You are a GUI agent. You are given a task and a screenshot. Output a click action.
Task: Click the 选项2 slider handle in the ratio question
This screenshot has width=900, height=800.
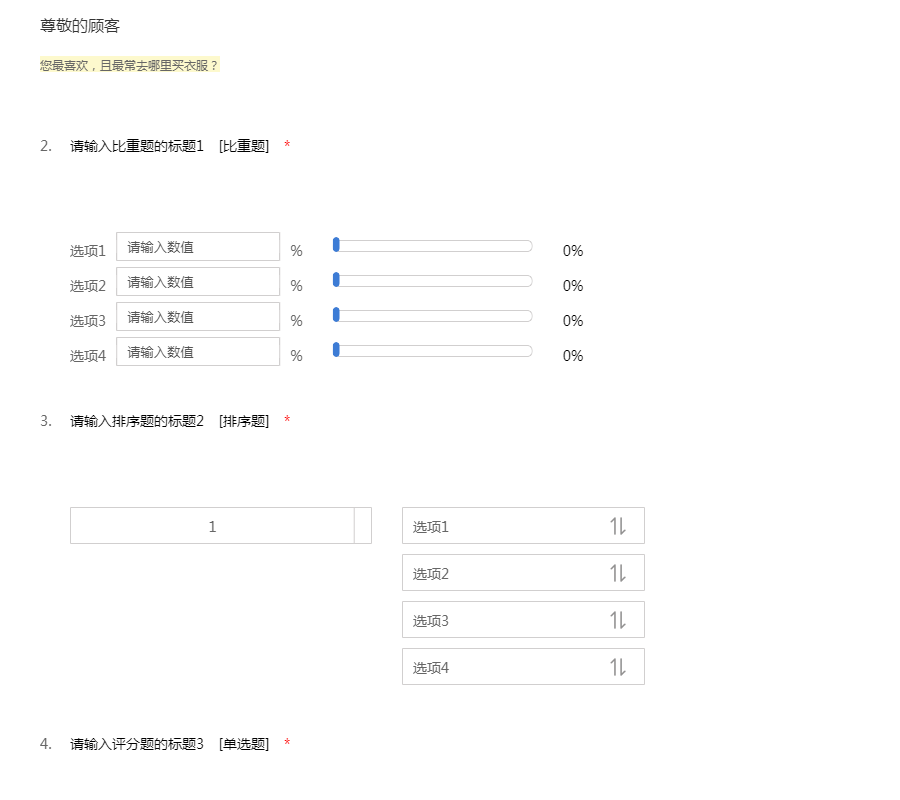click(x=336, y=280)
